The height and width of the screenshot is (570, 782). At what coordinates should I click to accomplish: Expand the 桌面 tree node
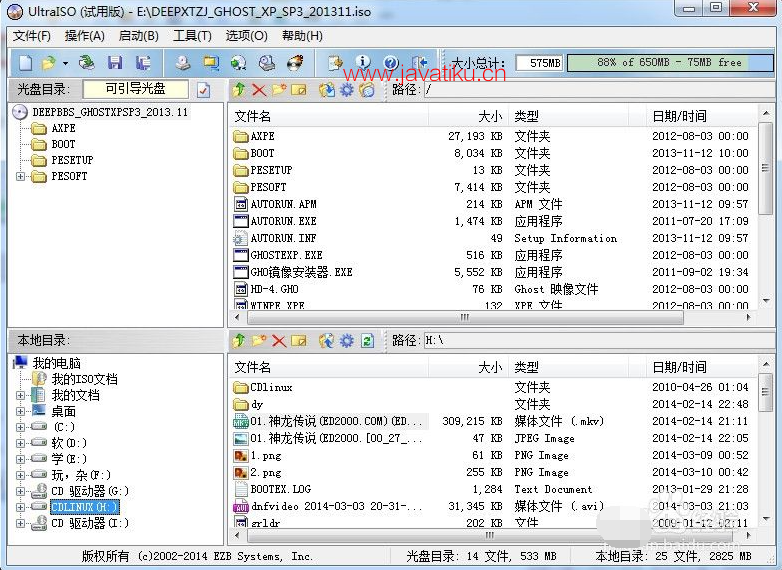click(20, 411)
